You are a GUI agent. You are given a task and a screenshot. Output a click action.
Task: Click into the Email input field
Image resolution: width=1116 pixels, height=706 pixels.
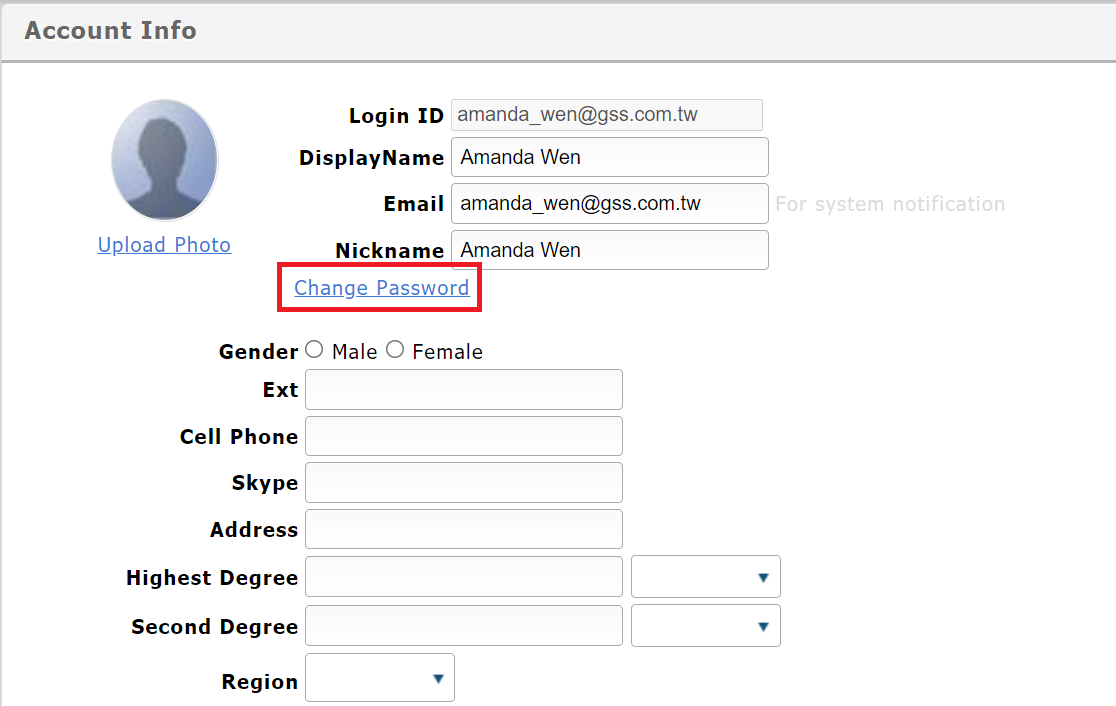click(x=609, y=203)
